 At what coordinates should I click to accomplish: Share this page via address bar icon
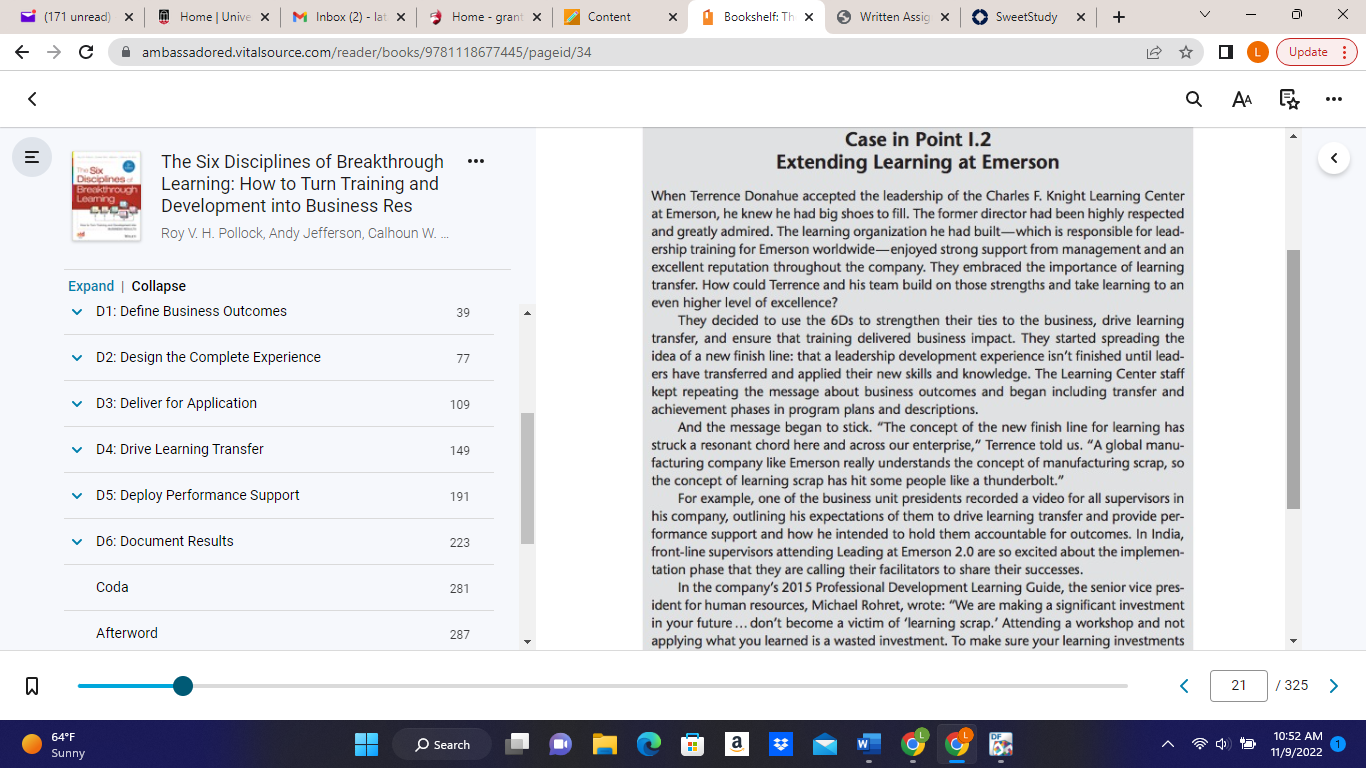(1154, 52)
